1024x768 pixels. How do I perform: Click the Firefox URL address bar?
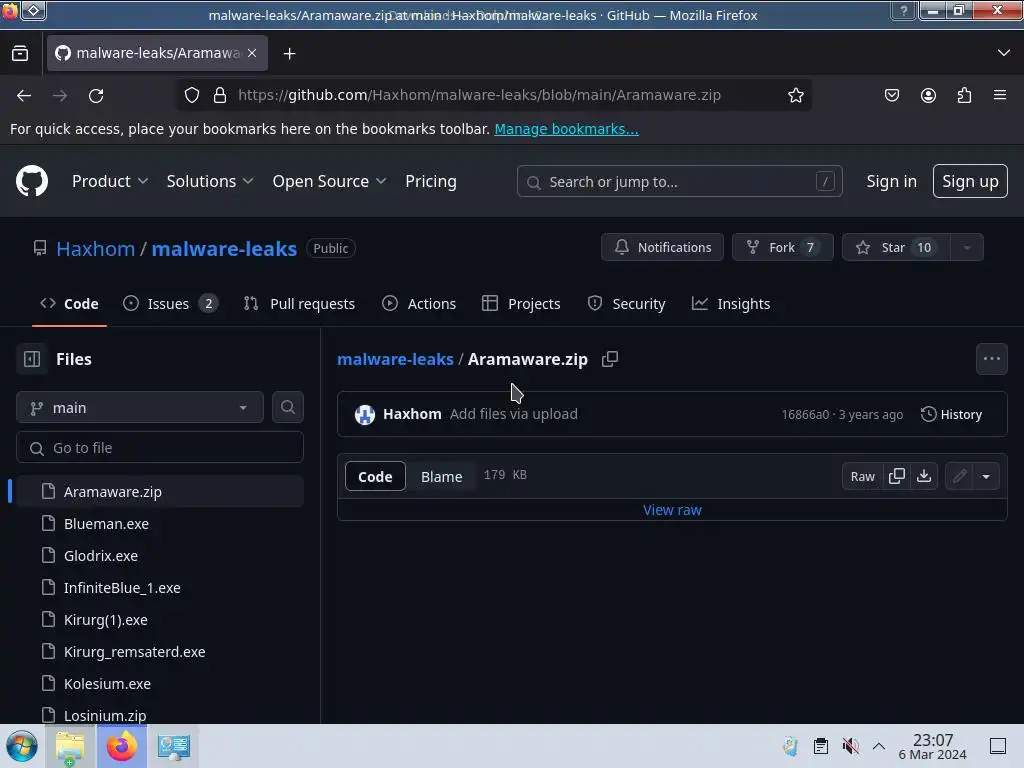[x=494, y=95]
